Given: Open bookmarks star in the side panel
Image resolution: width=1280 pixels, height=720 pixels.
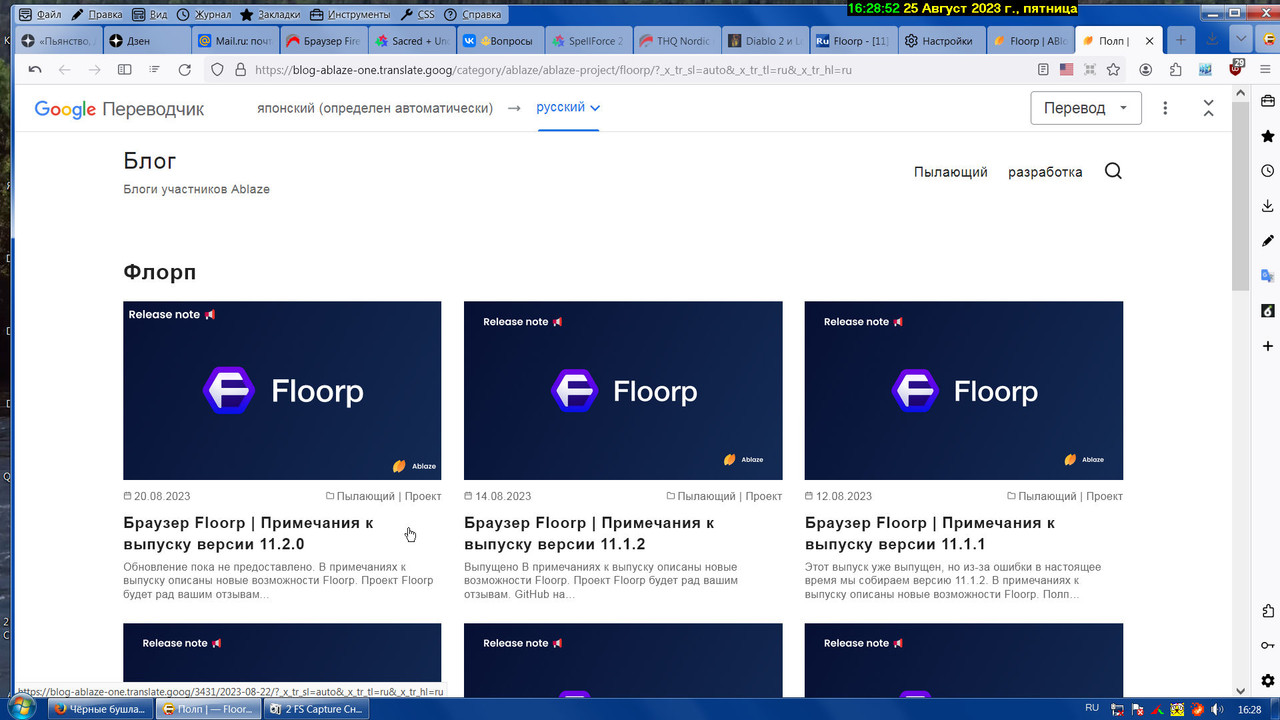Looking at the screenshot, I should 1268,136.
